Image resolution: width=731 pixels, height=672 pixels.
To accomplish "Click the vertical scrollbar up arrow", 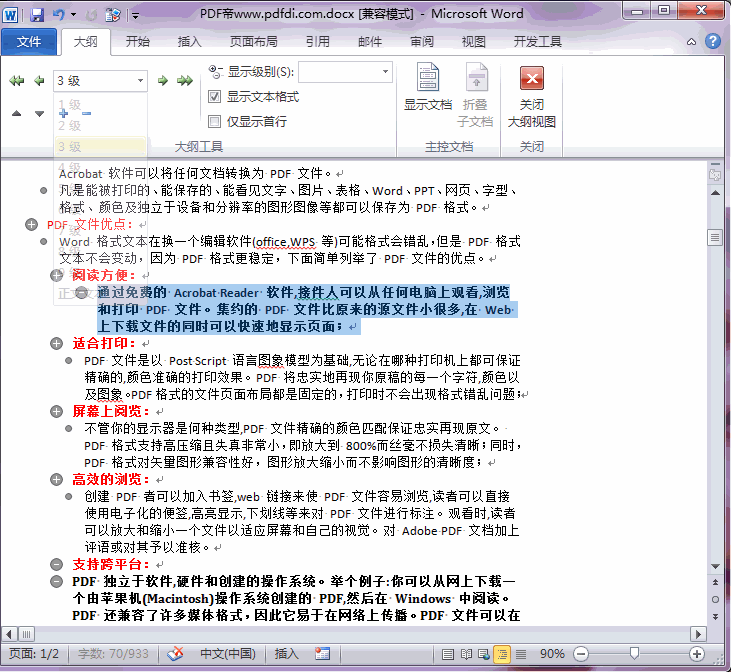I will (x=715, y=193).
